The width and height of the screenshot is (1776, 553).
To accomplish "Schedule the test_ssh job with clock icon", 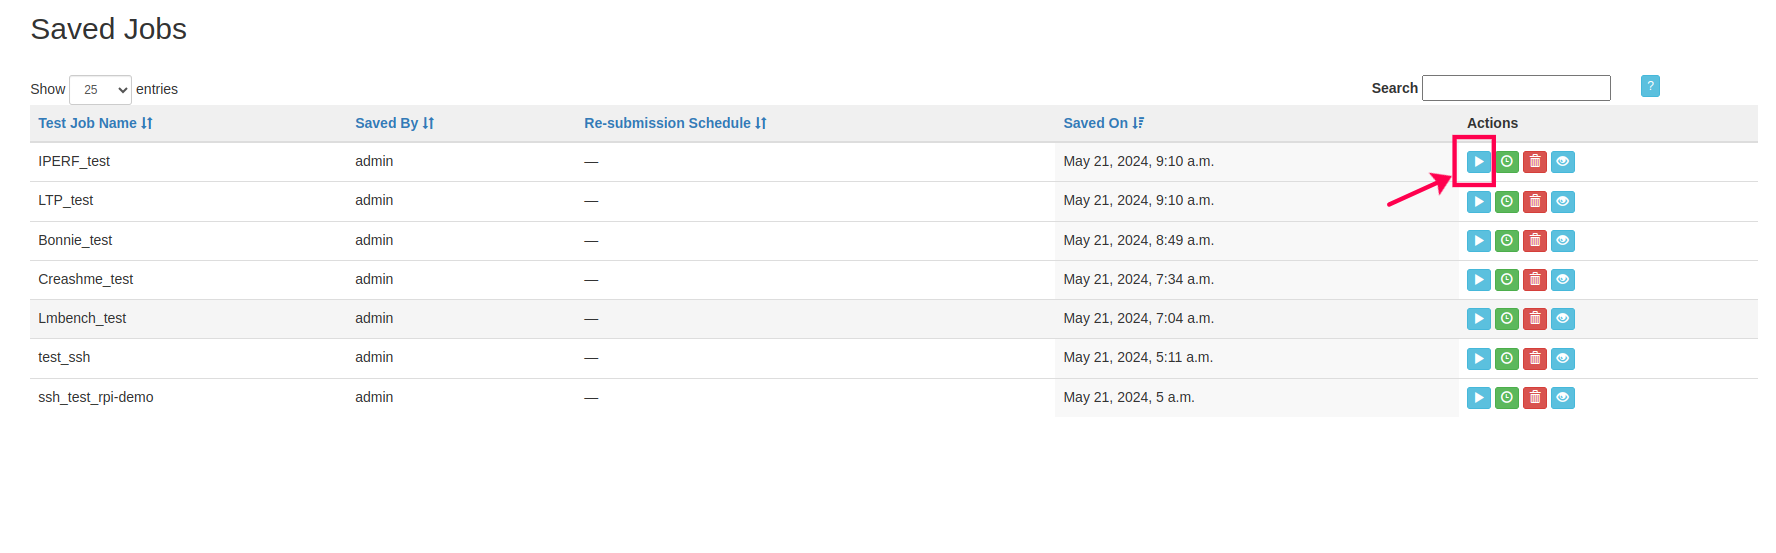I will coord(1506,359).
